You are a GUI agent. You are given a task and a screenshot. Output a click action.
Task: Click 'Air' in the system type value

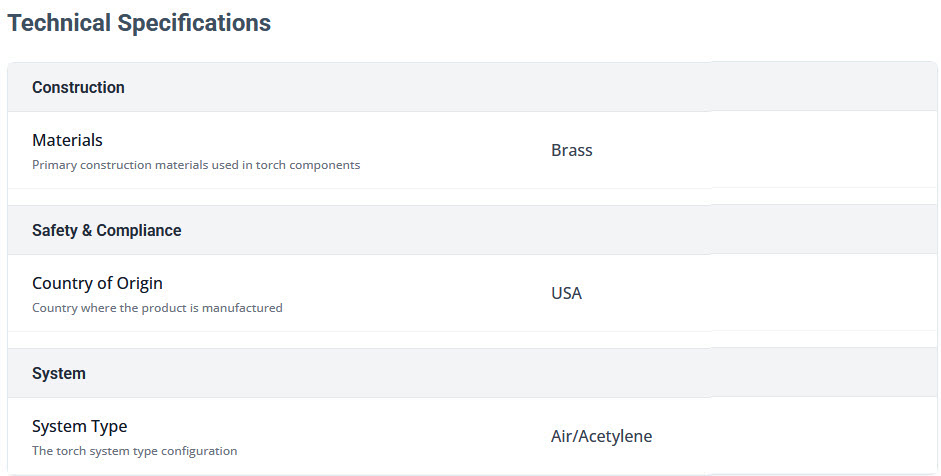point(561,436)
